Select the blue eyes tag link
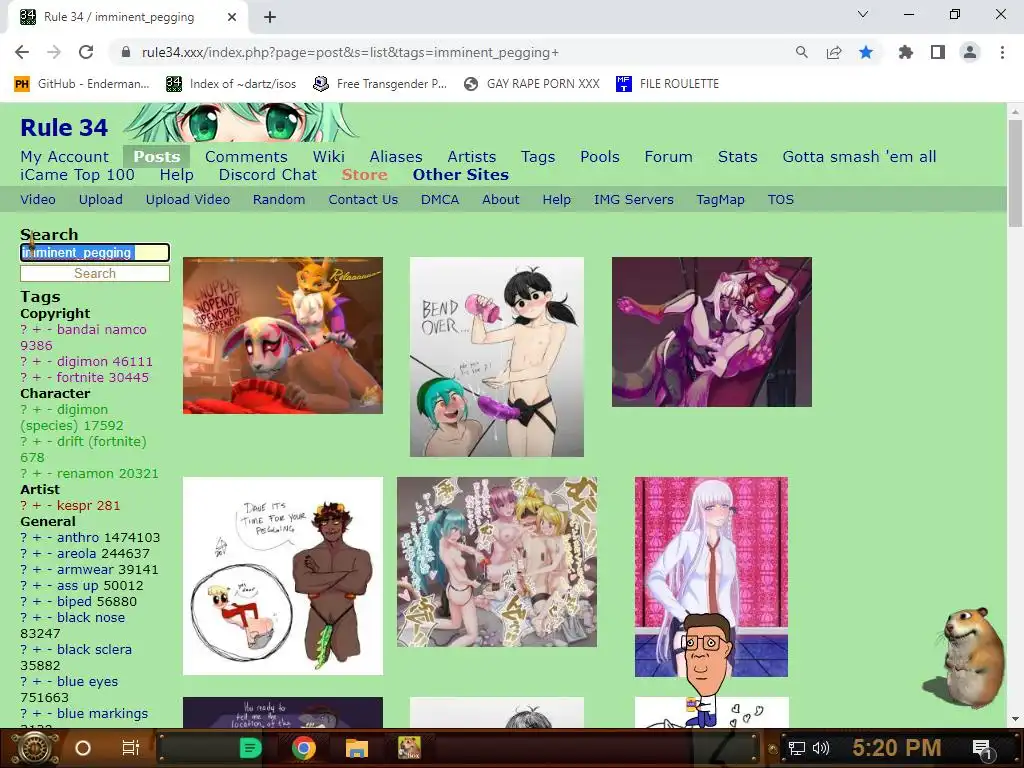Viewport: 1024px width, 768px height. (x=88, y=681)
